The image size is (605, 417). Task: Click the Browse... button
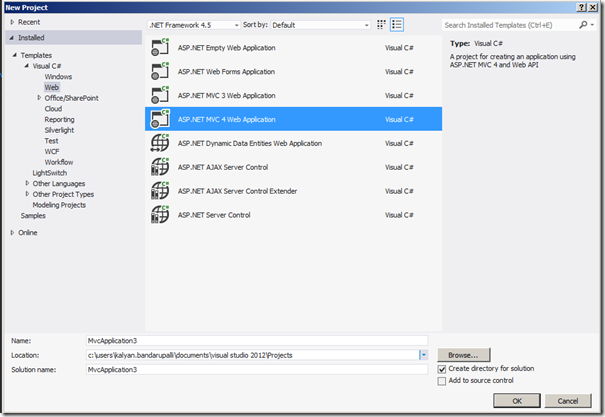[x=463, y=355]
